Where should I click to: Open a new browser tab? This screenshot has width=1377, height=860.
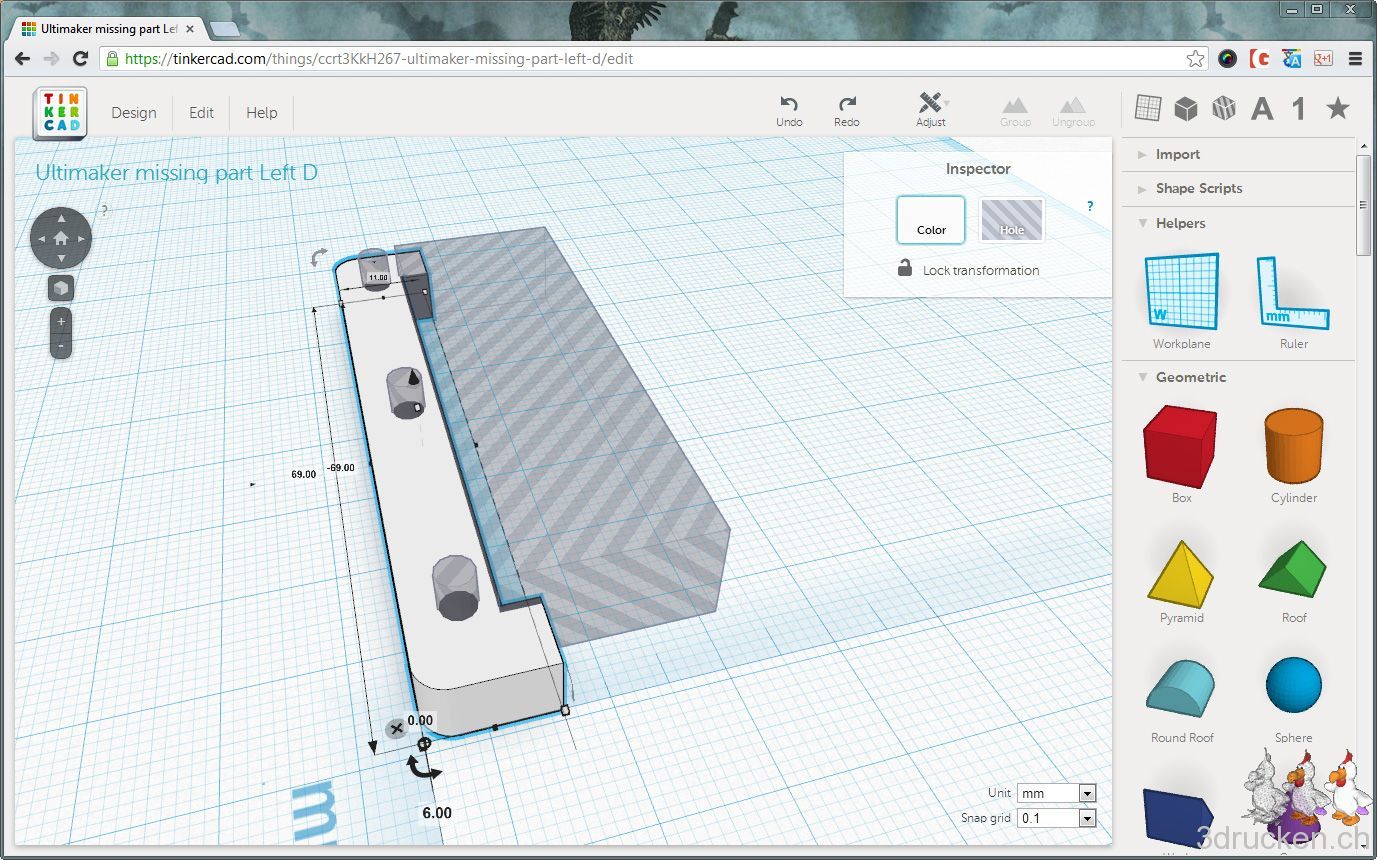point(224,29)
